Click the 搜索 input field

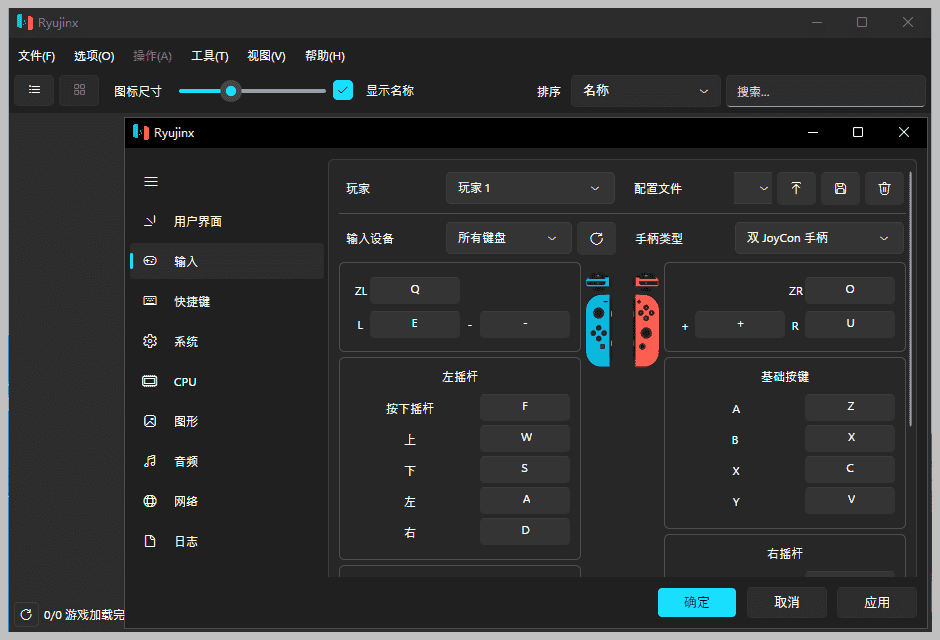coord(825,91)
